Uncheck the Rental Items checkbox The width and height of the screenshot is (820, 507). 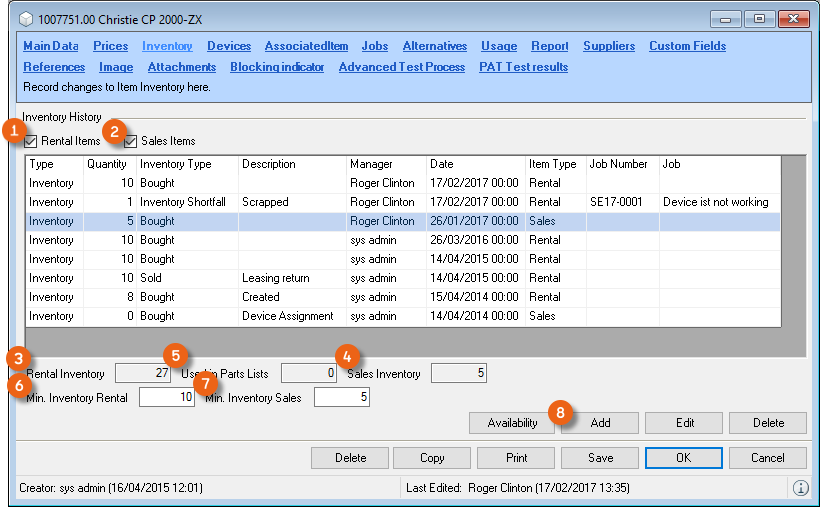(x=31, y=142)
